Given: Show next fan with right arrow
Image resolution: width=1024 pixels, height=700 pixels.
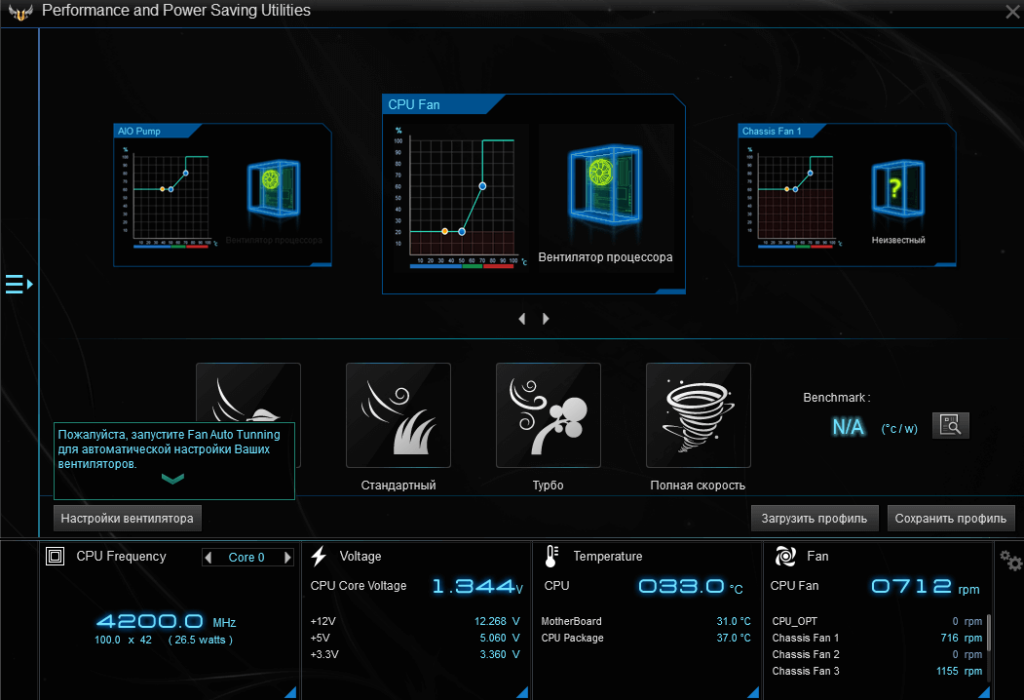Looking at the screenshot, I should click(x=546, y=319).
